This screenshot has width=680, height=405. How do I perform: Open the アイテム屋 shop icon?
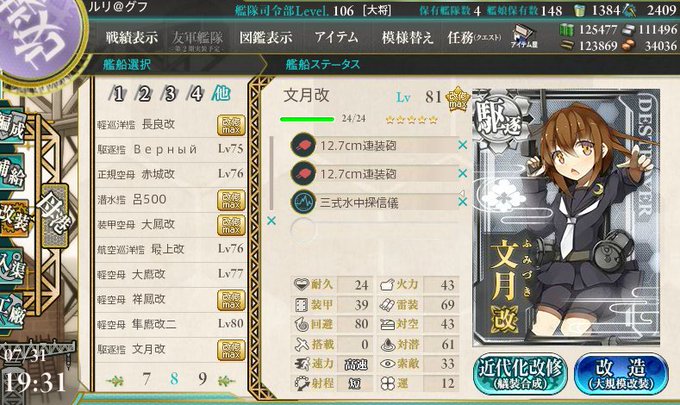(x=524, y=36)
